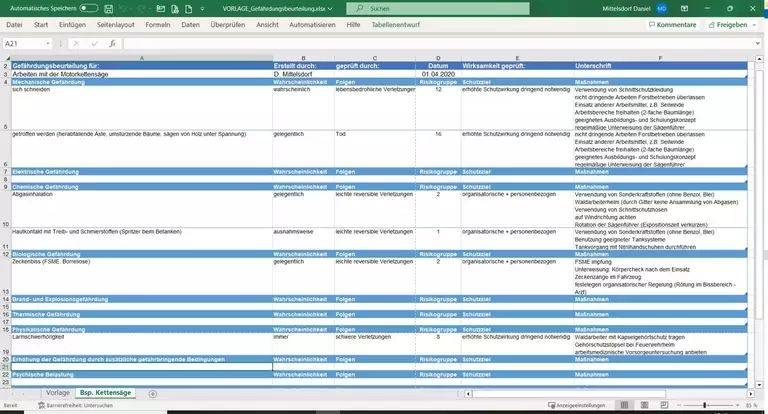The height and width of the screenshot is (414, 768).
Task: Switch to the Vorlage sheet tab
Action: click(x=58, y=393)
